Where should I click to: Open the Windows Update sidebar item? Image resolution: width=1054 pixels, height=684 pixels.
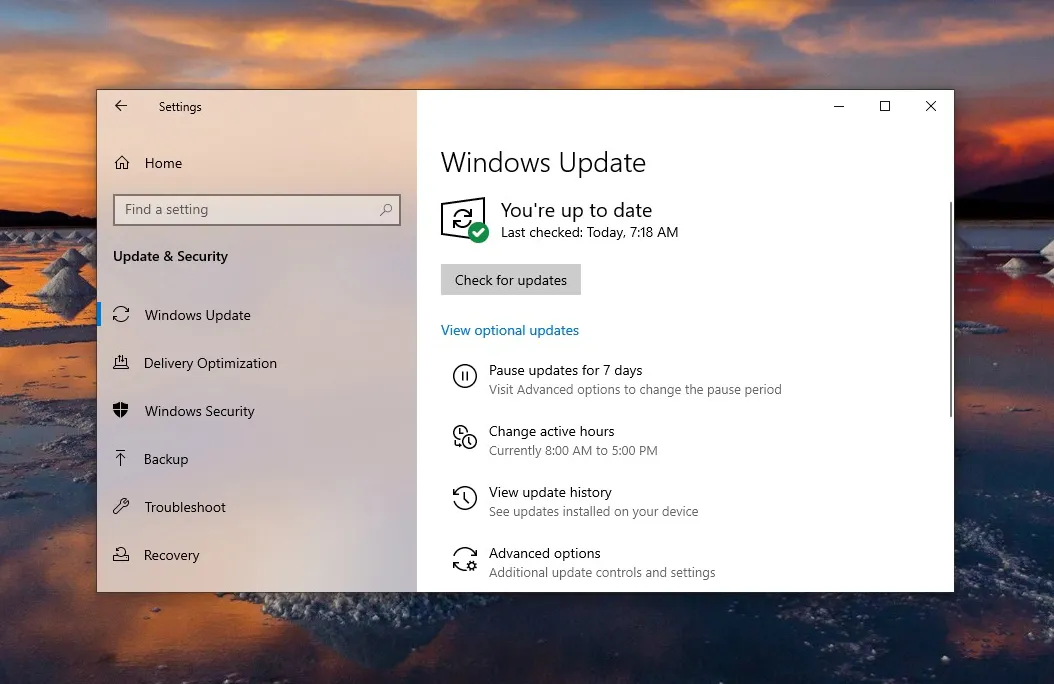coord(197,315)
